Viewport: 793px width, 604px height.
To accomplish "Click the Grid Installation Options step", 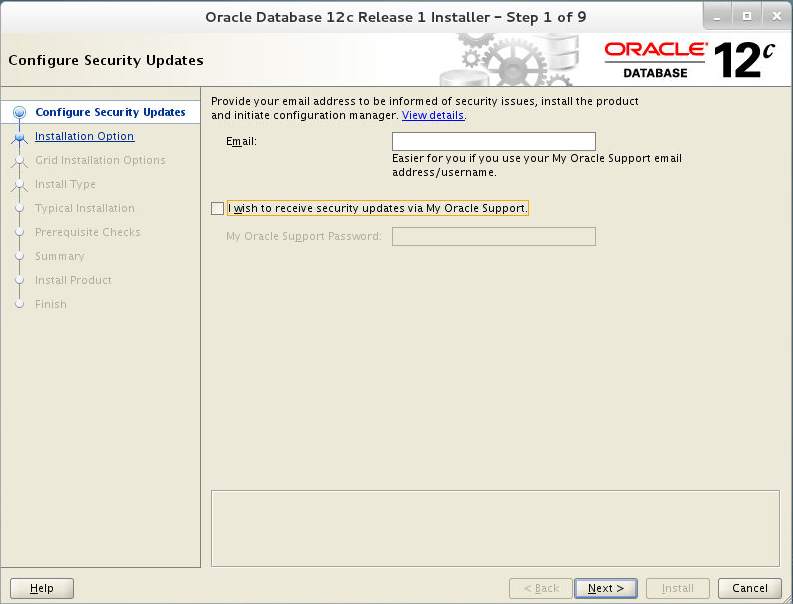I will pos(100,160).
